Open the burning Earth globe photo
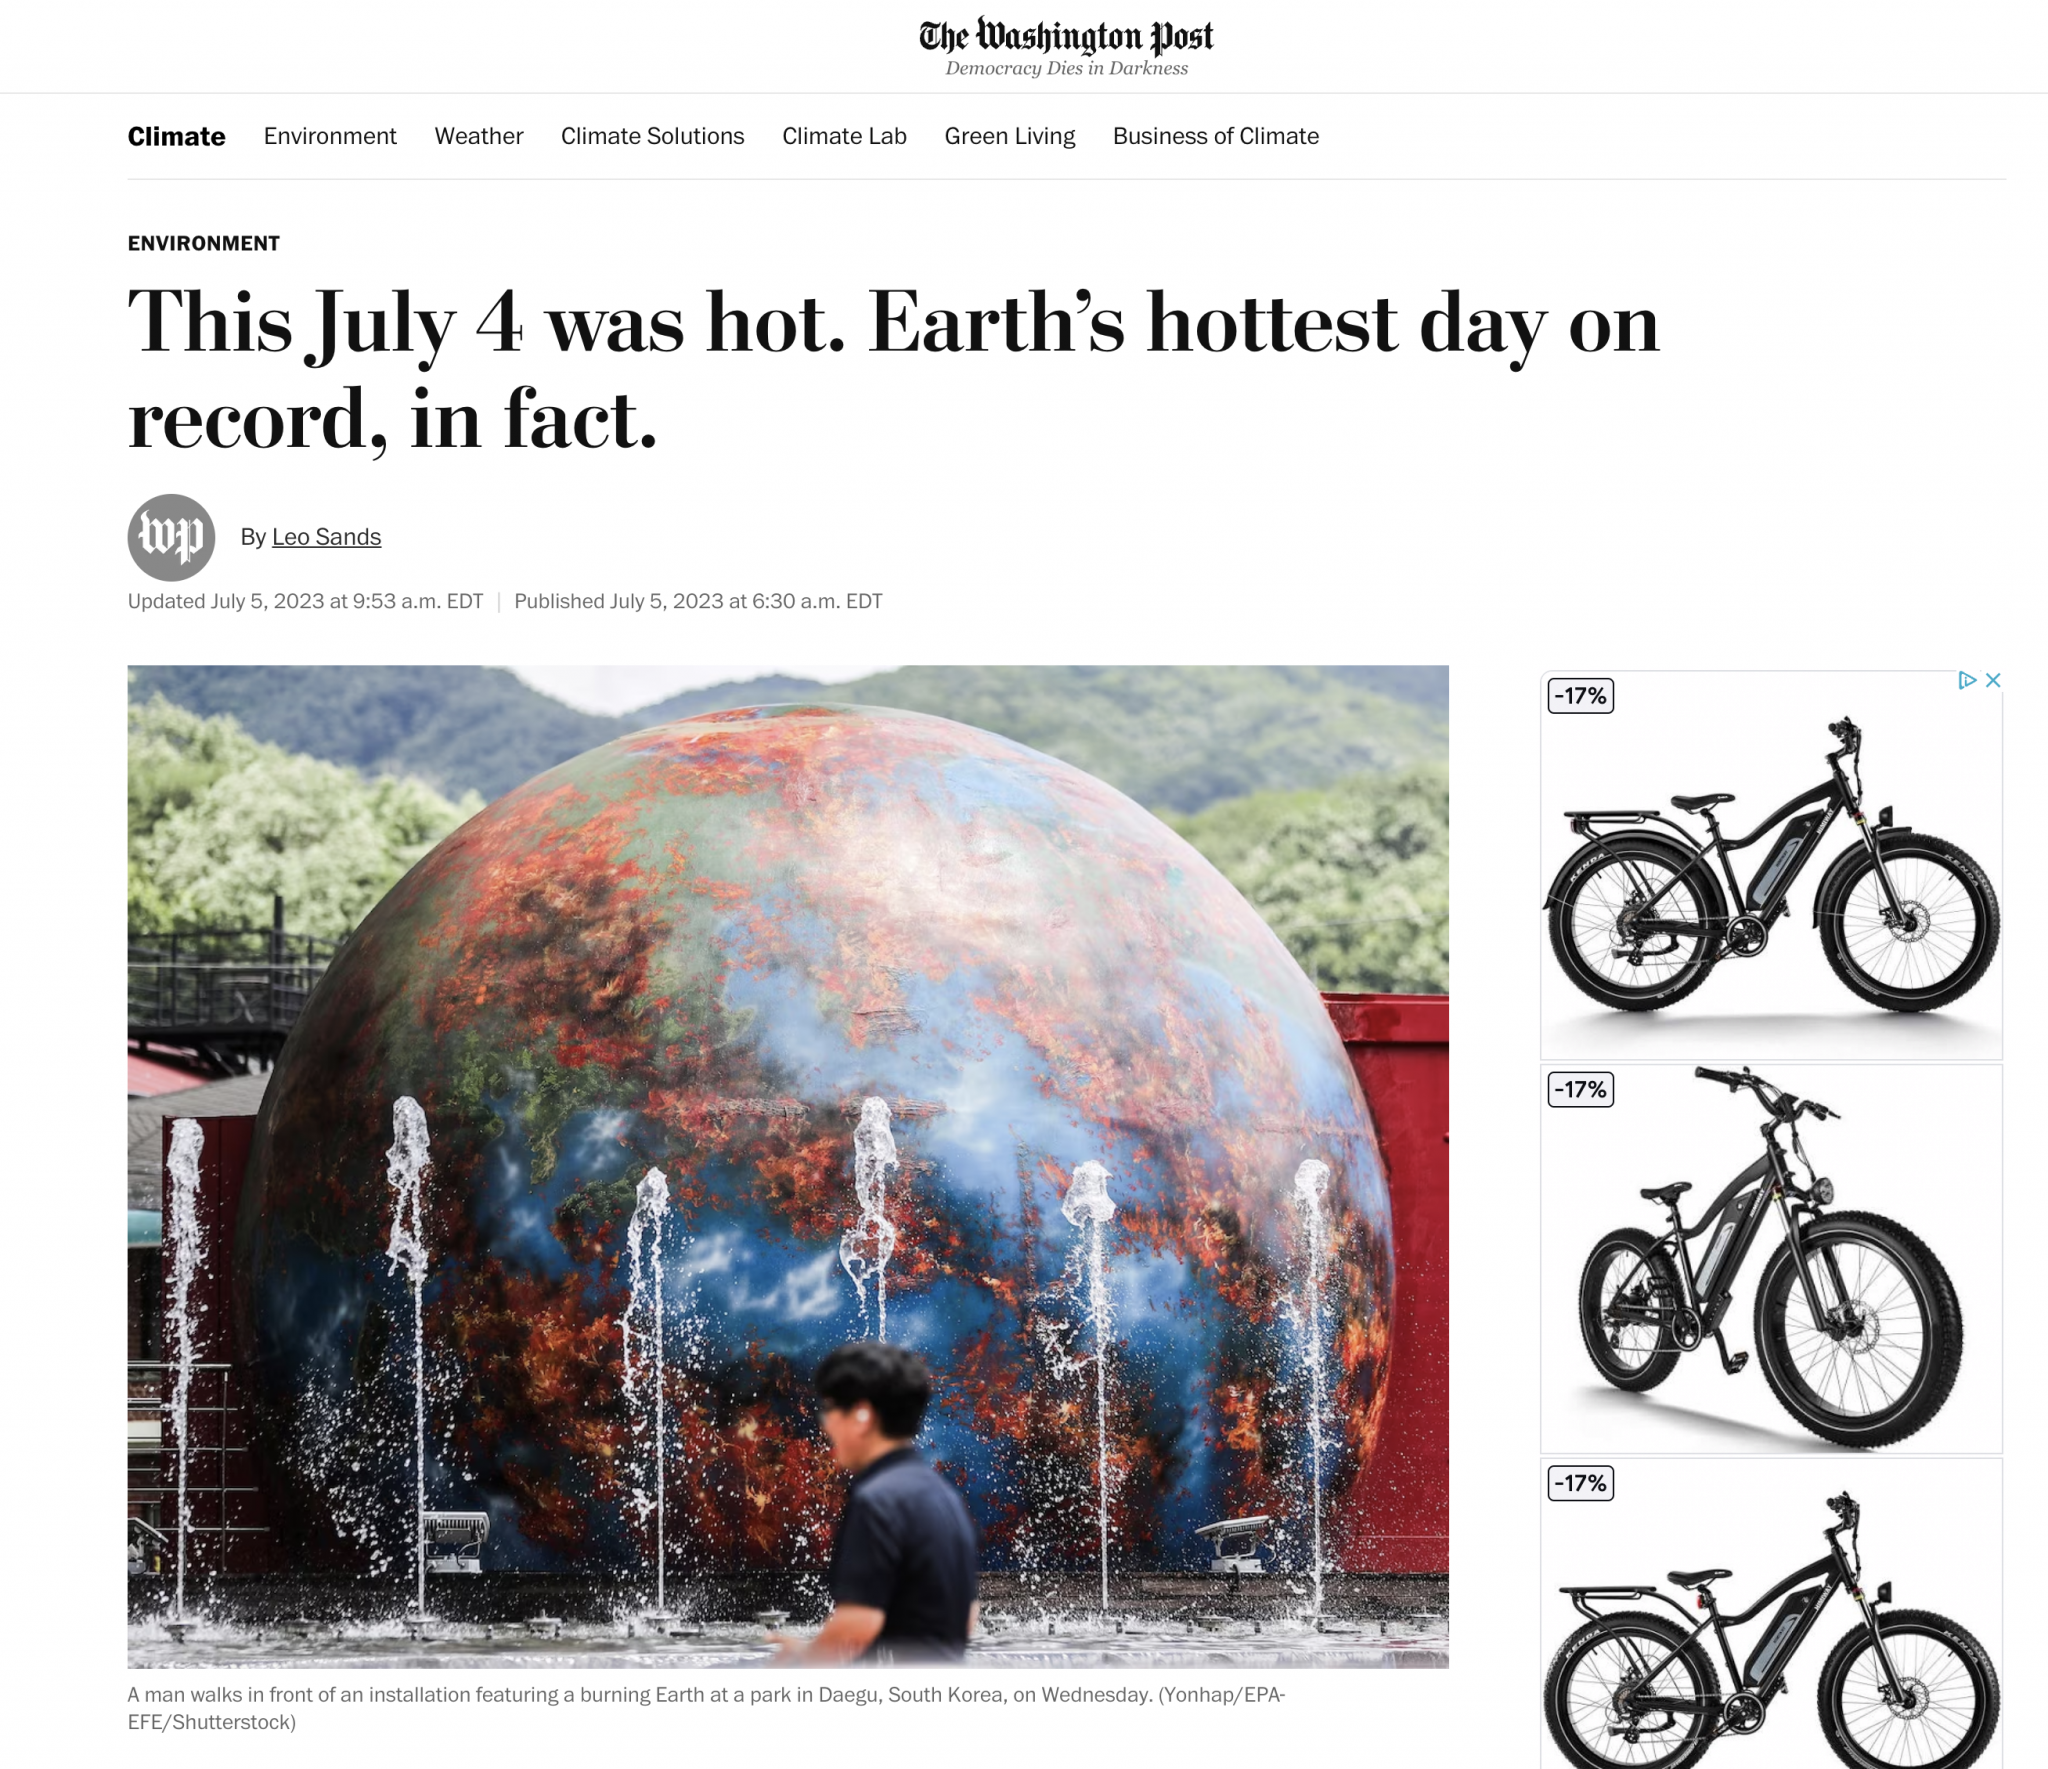 click(788, 1166)
